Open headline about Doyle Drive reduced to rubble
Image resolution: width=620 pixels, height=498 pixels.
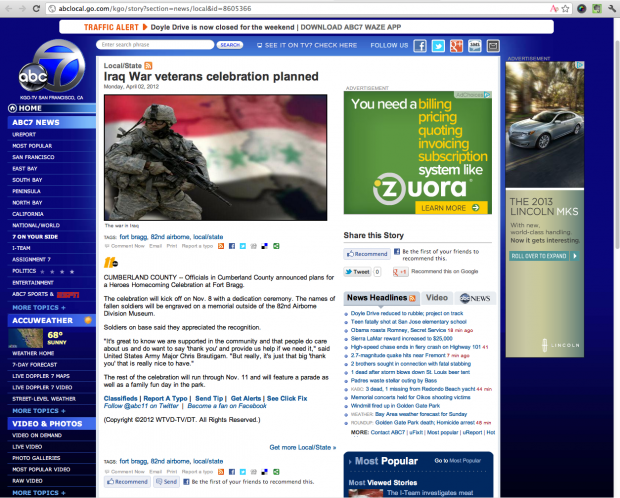pyautogui.click(x=407, y=313)
